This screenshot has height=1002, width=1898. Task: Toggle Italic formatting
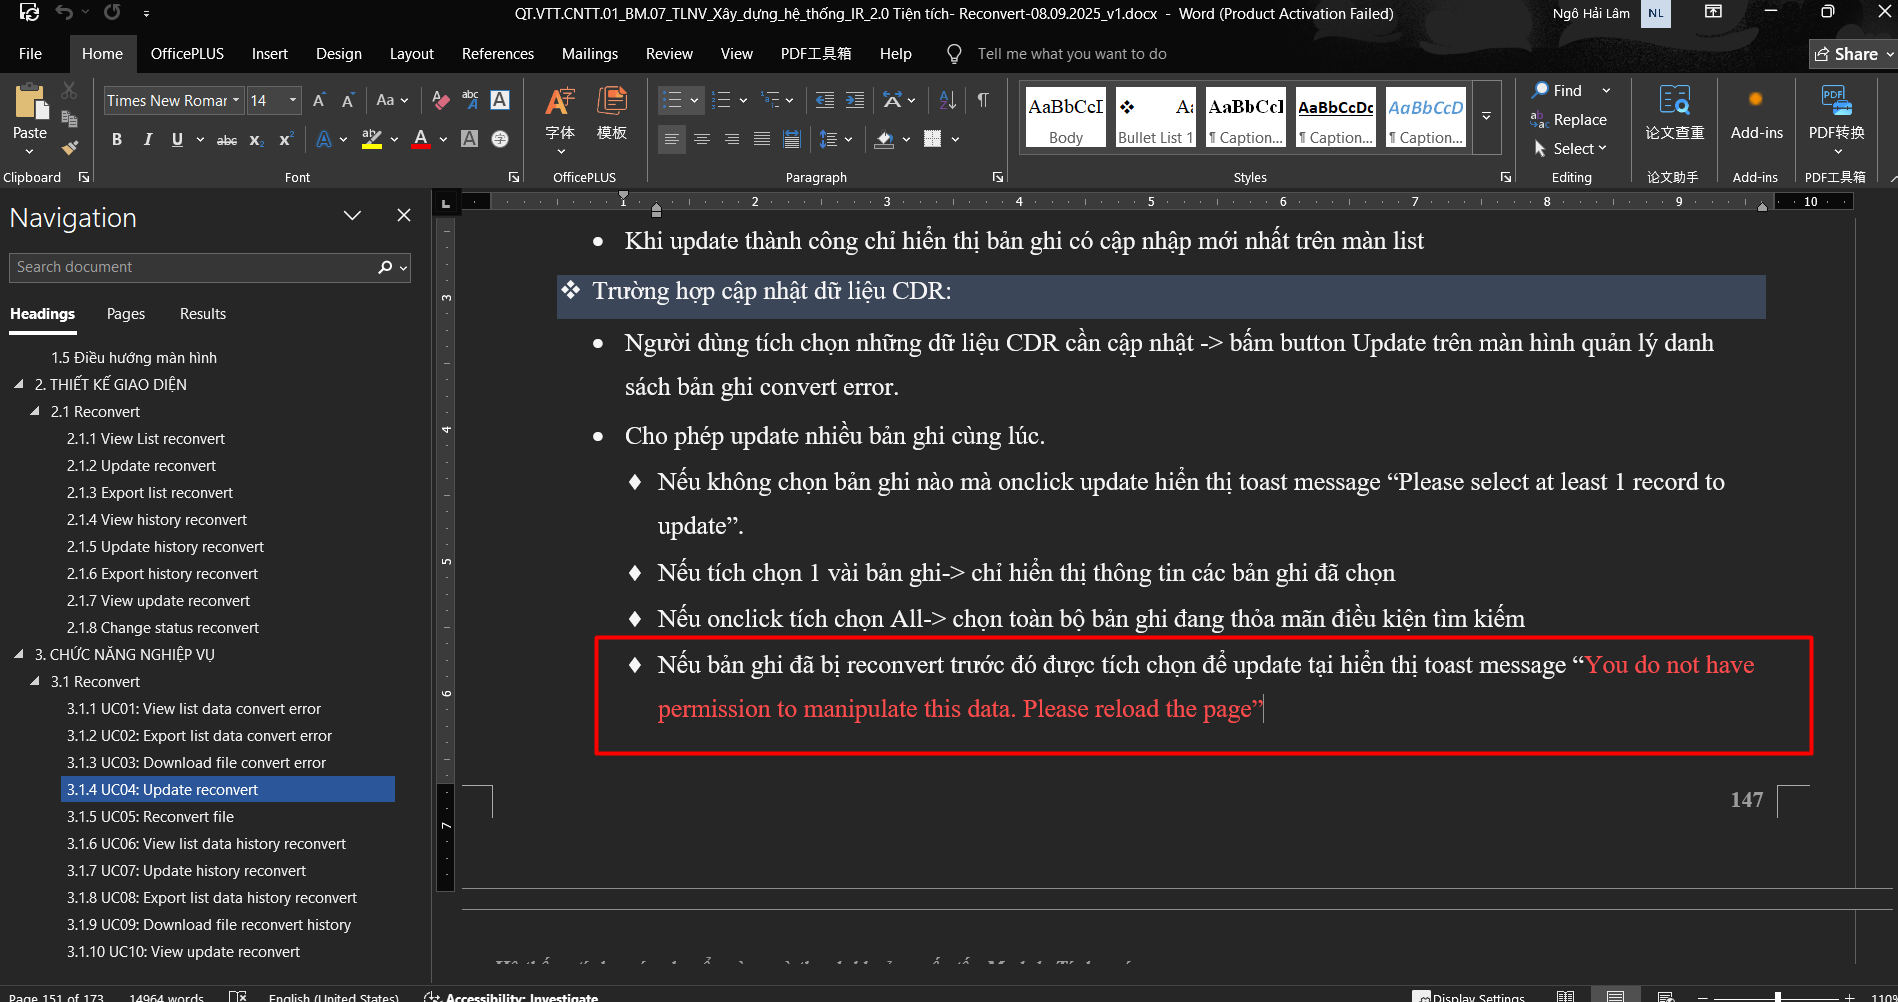(147, 140)
